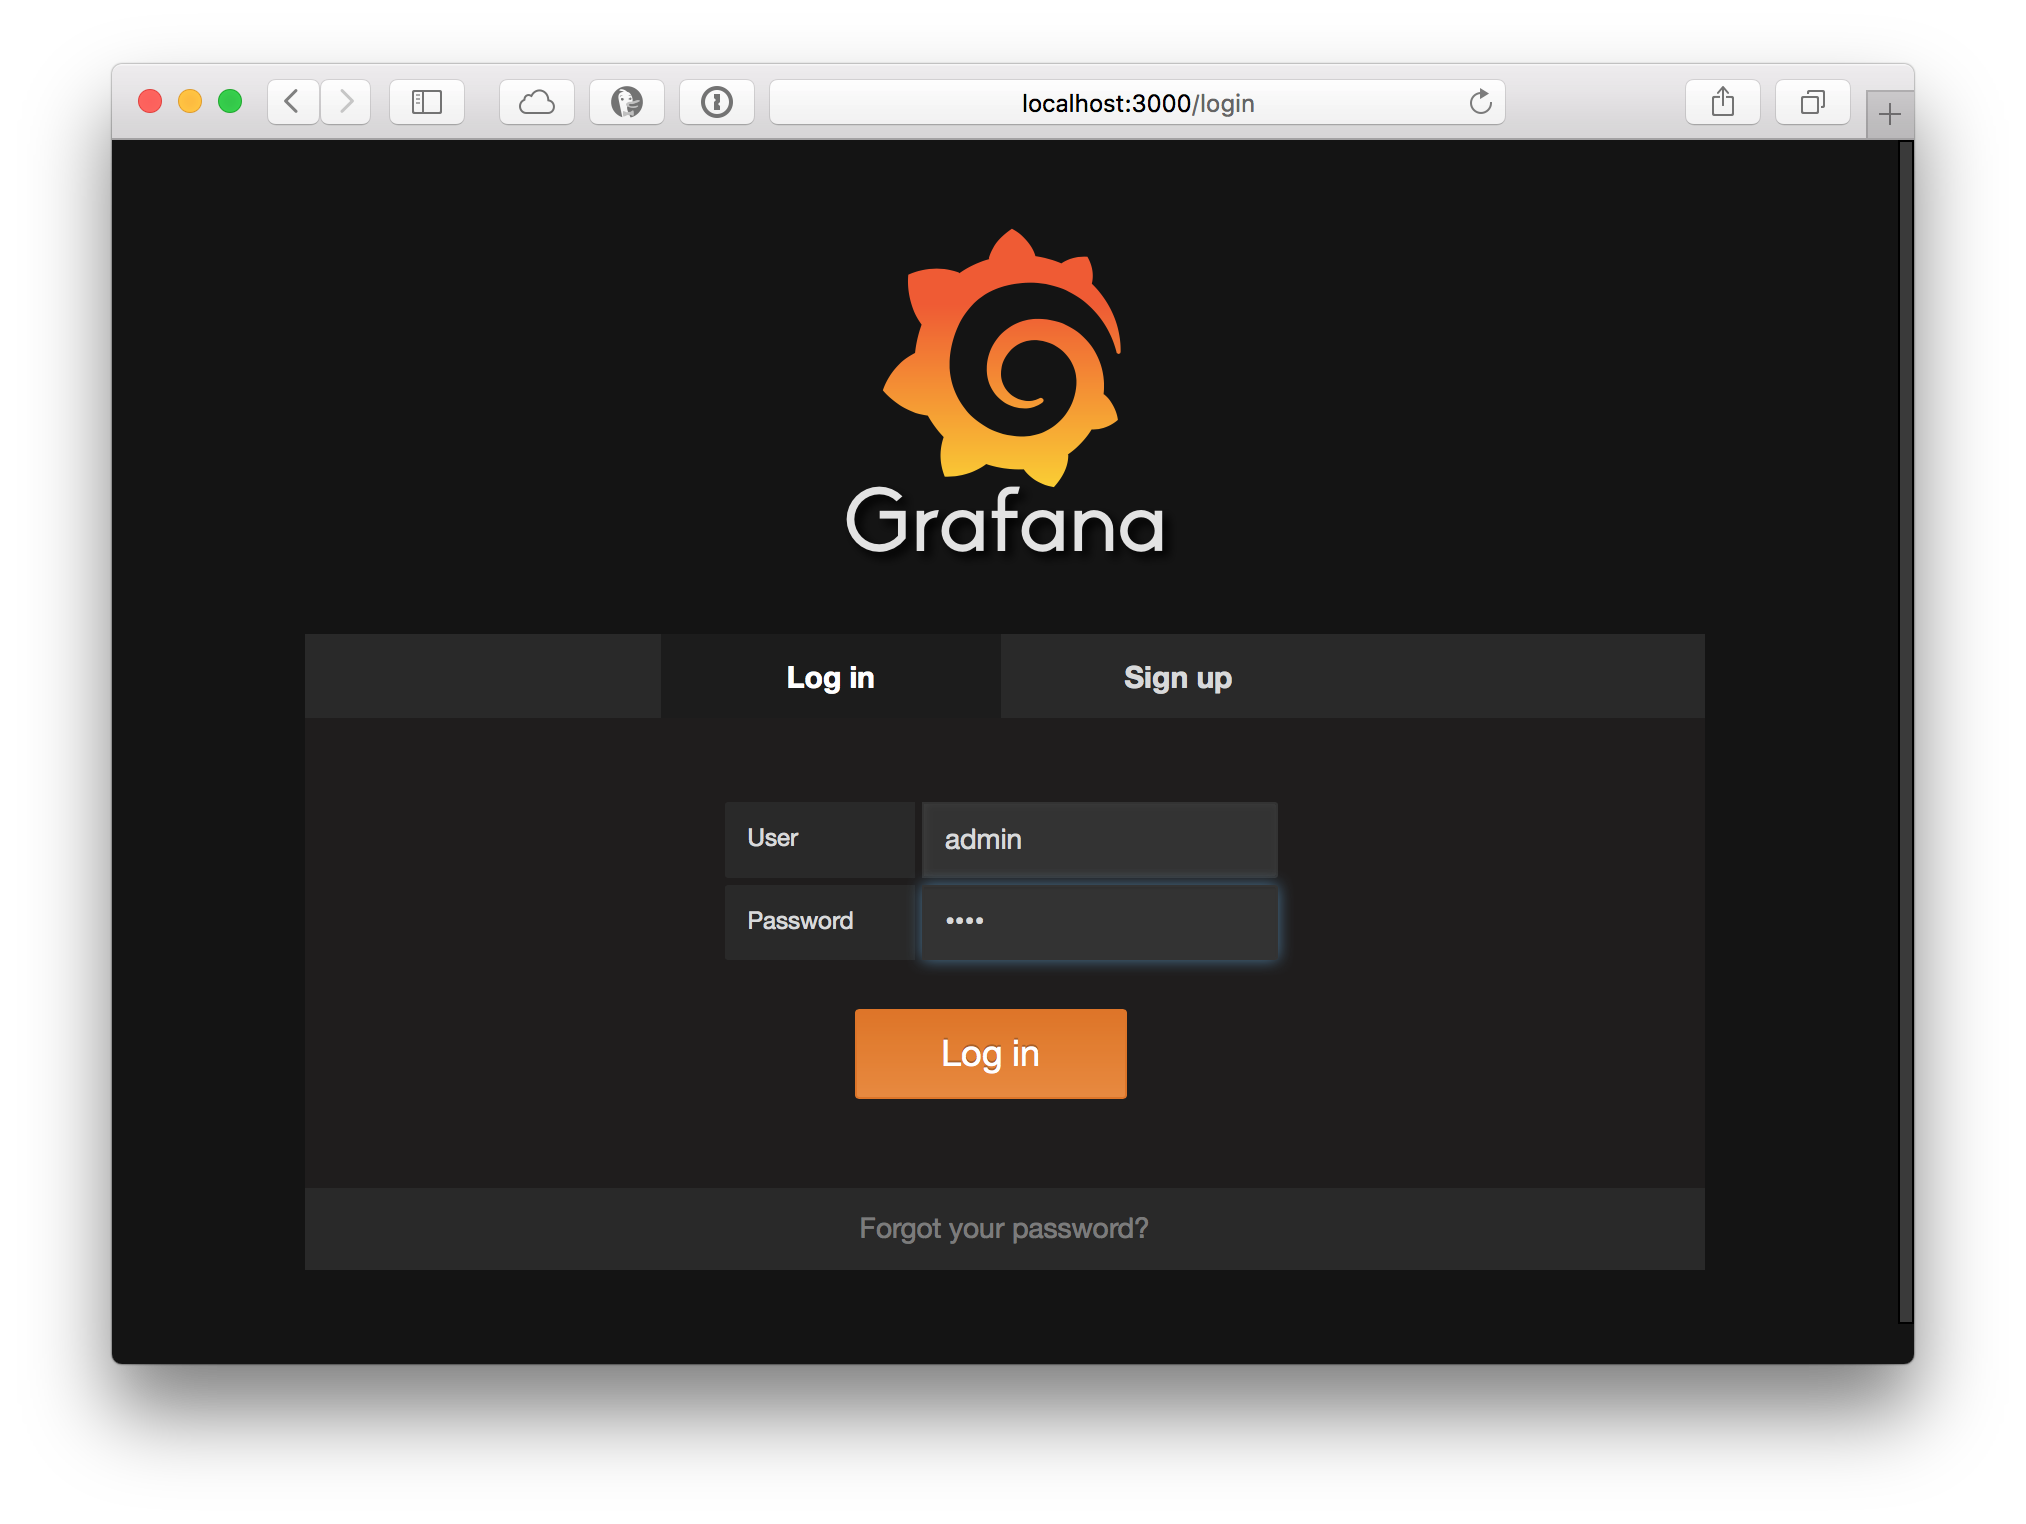Select the Log in tab
This screenshot has width=2026, height=1524.
(830, 677)
